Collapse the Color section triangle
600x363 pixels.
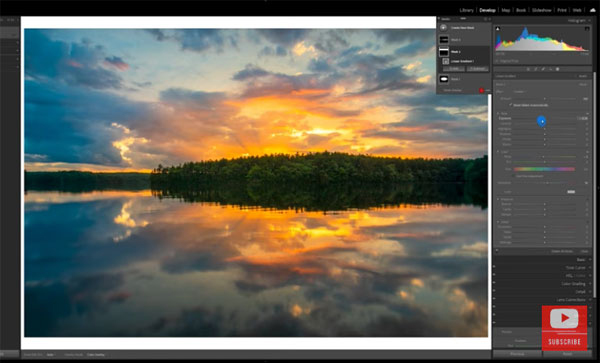(498, 152)
